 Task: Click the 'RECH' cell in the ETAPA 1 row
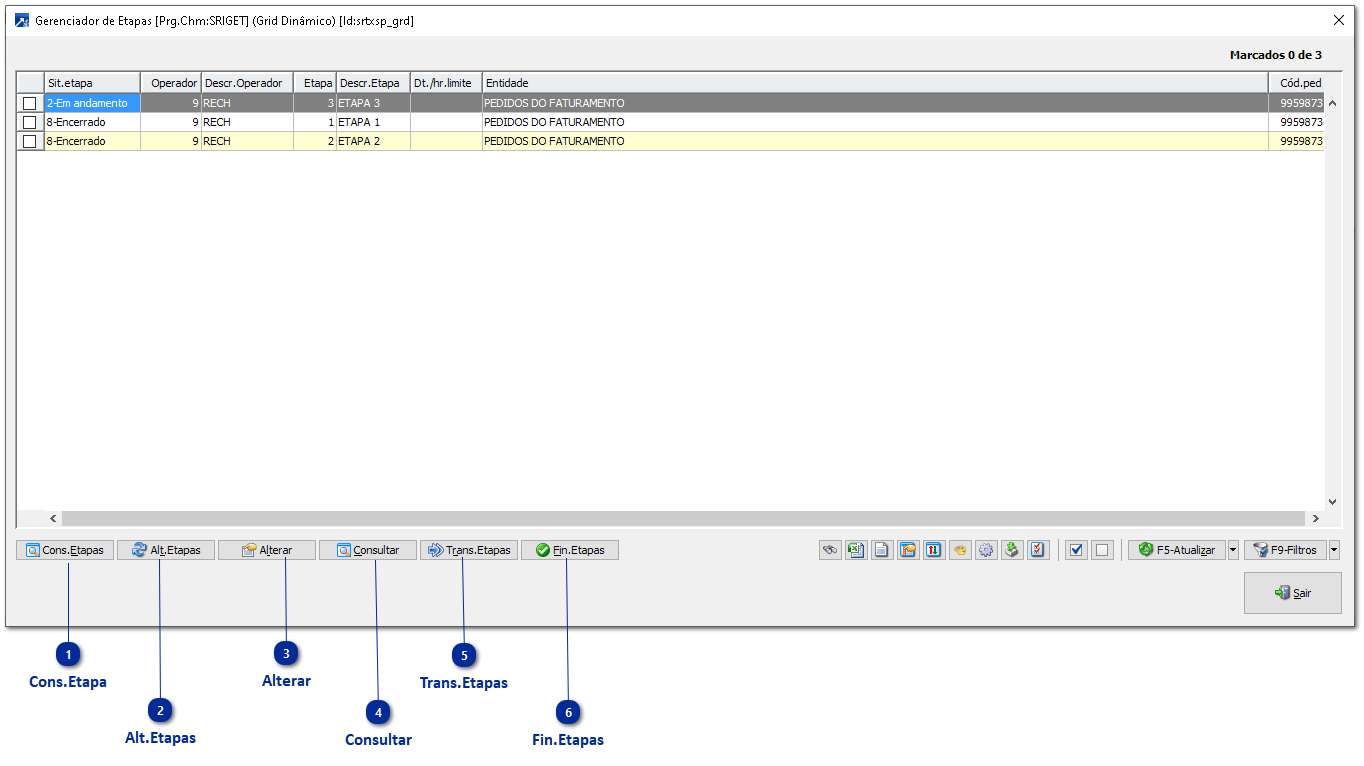coord(247,122)
